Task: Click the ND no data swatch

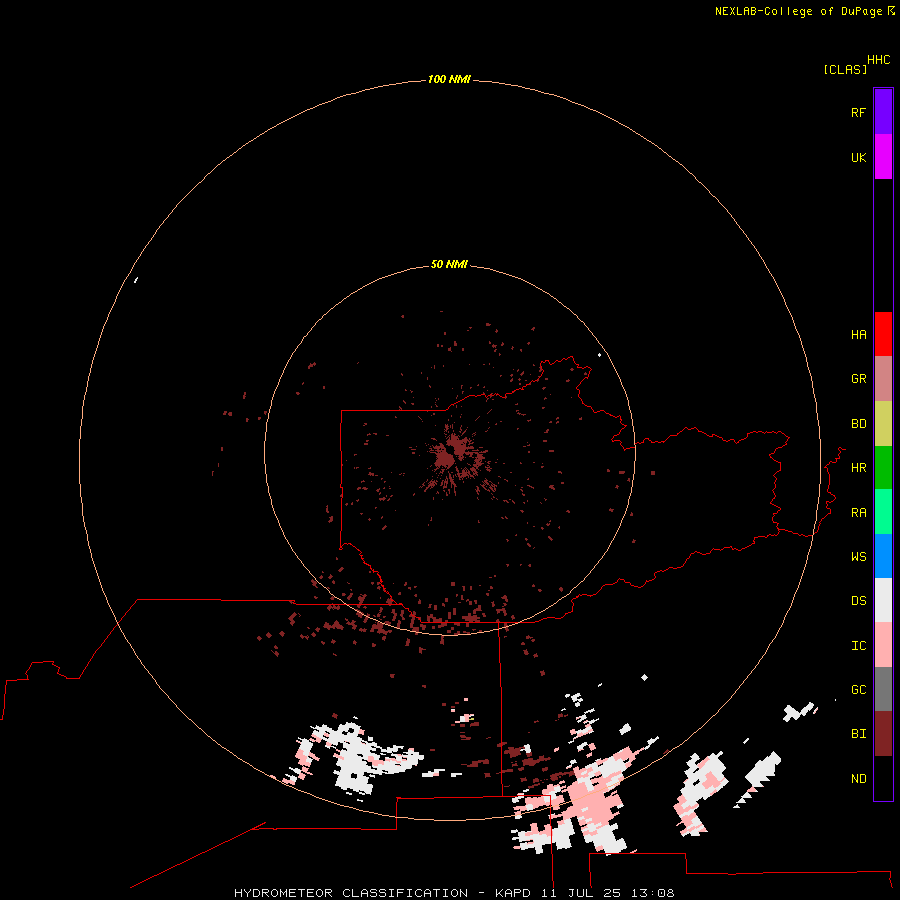Action: click(x=883, y=778)
